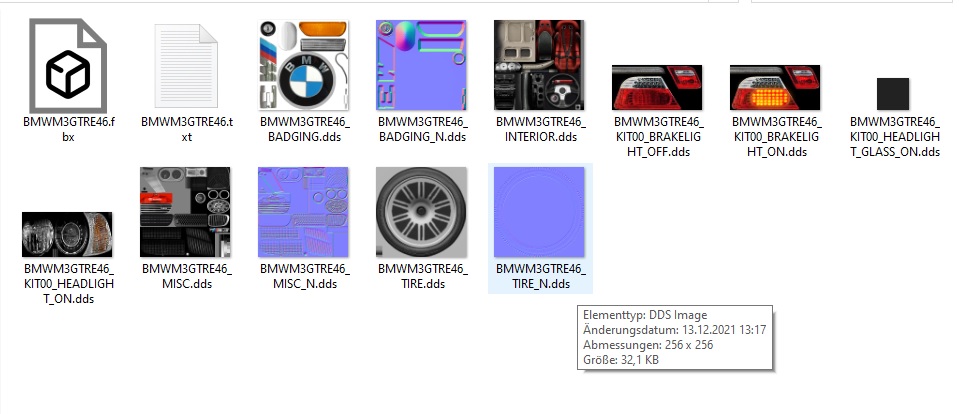Image resolution: width=959 pixels, height=414 pixels.
Task: Select the KIT00_HEADLIGHT_ON.dds thumbnail
Action: point(67,234)
